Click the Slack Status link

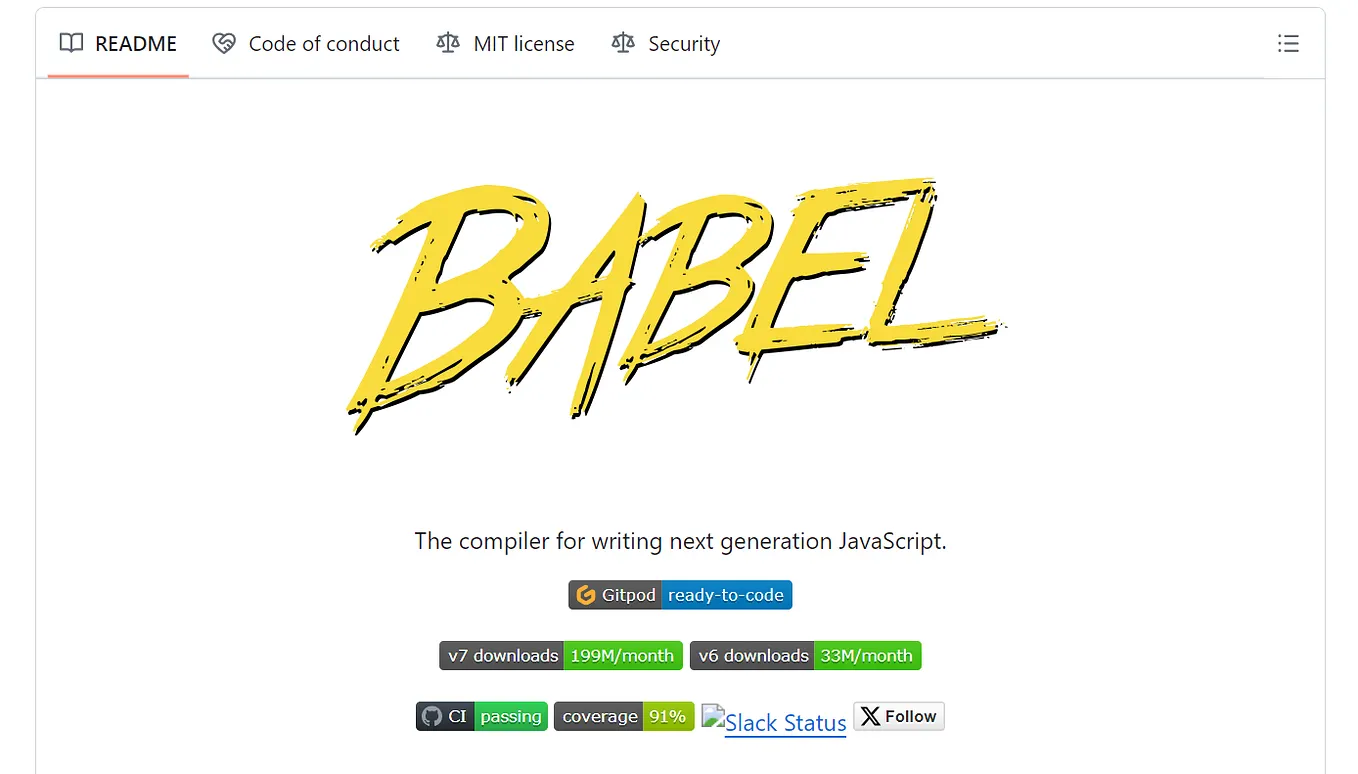(x=785, y=722)
